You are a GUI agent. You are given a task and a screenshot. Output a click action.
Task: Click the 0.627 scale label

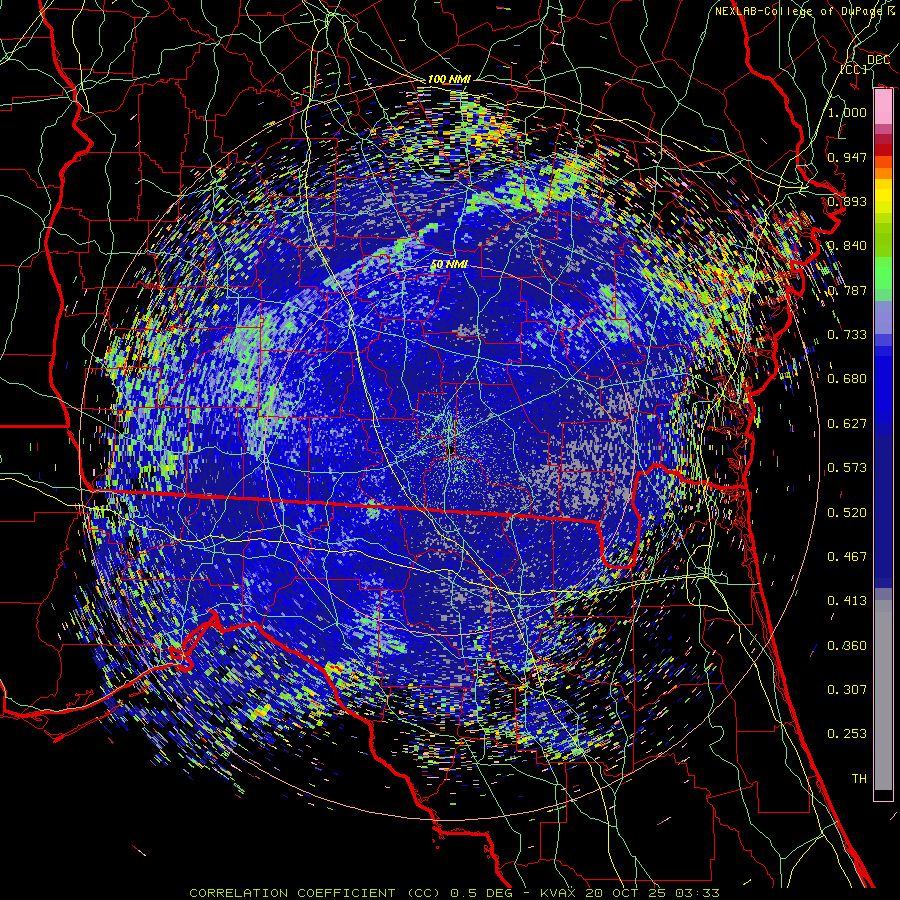point(847,424)
